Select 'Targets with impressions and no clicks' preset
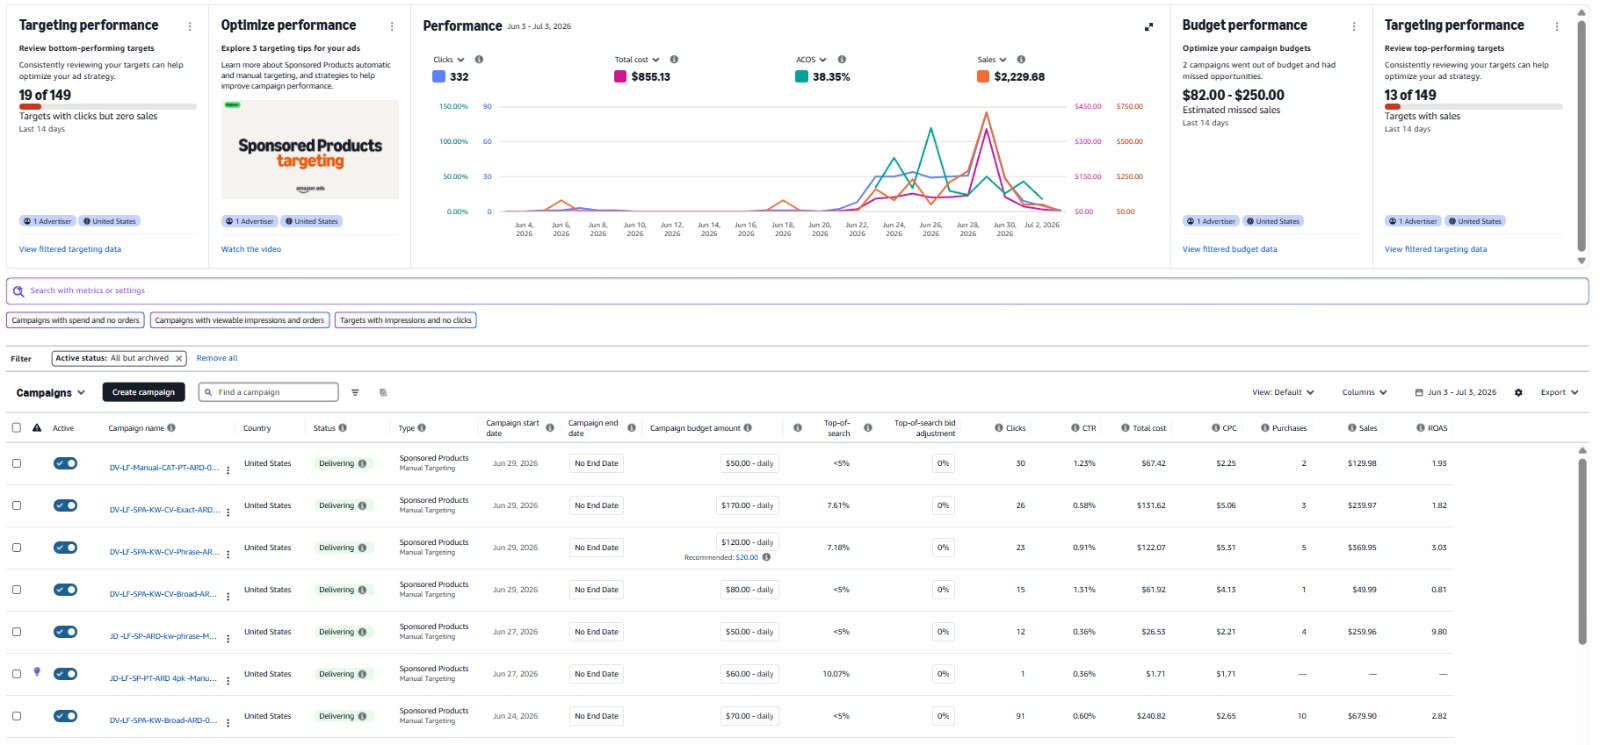Image resolution: width=1600 pixels, height=745 pixels. click(406, 321)
